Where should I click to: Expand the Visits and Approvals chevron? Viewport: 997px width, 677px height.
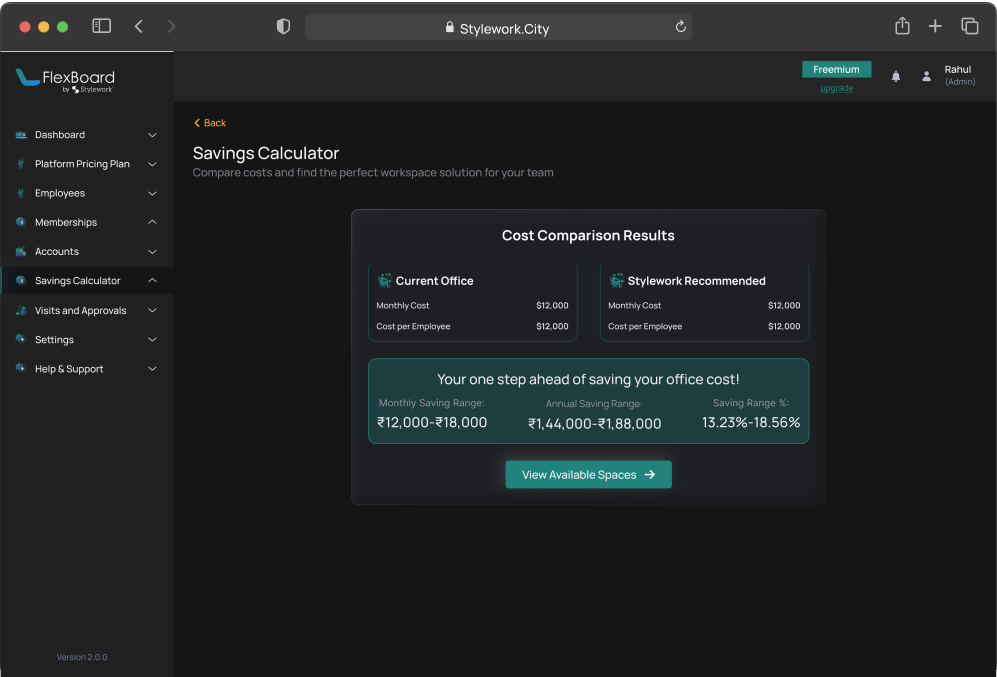tap(152, 310)
